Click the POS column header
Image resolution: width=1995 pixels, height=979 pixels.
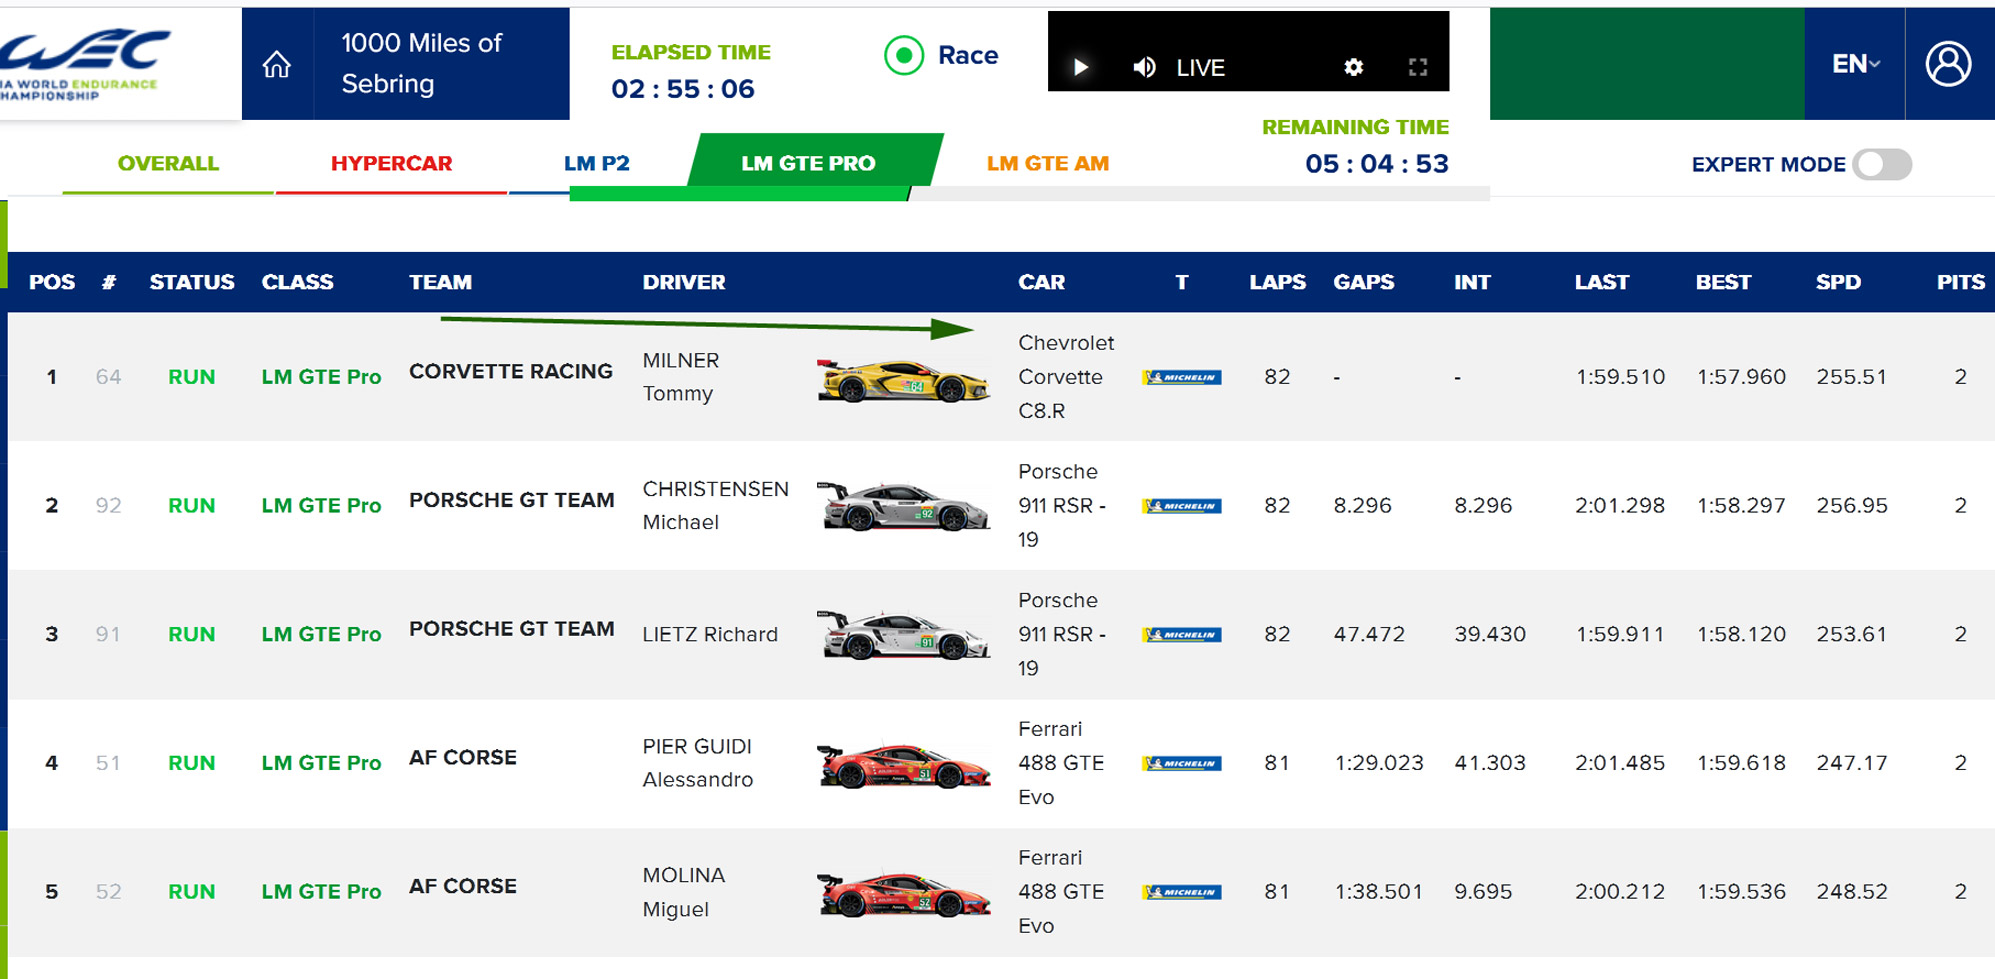(x=52, y=282)
